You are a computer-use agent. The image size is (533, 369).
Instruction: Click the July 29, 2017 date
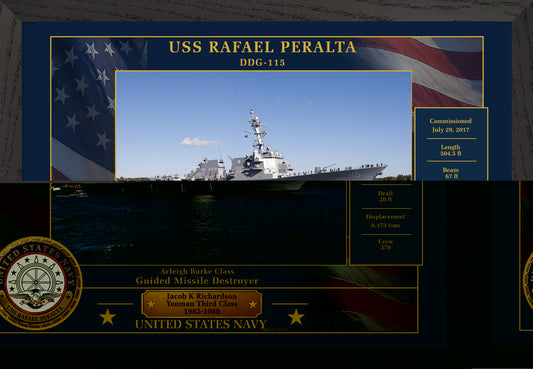point(450,130)
